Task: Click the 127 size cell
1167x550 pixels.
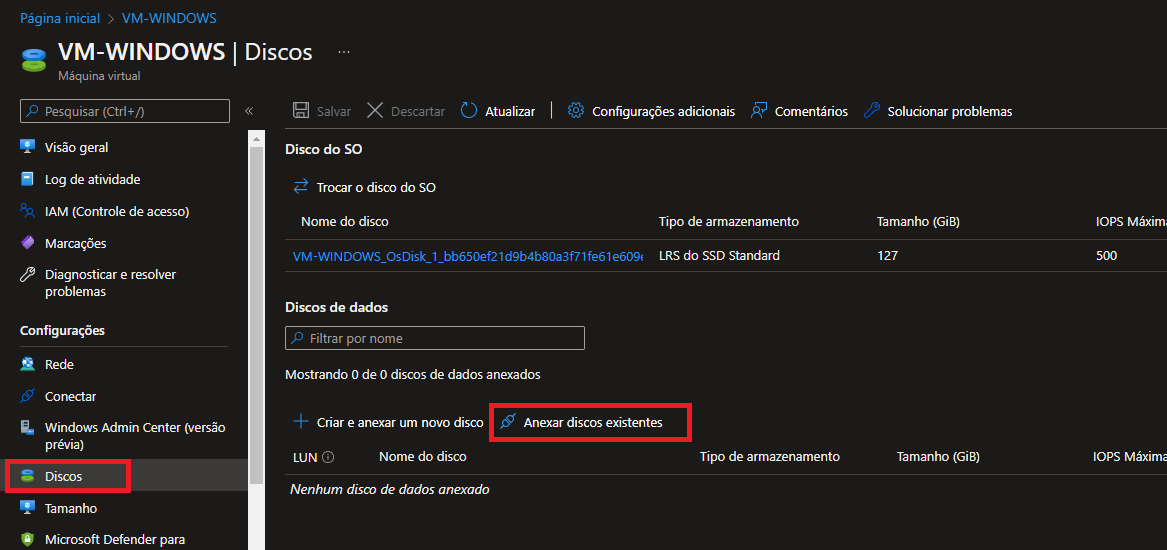Action: (x=888, y=255)
